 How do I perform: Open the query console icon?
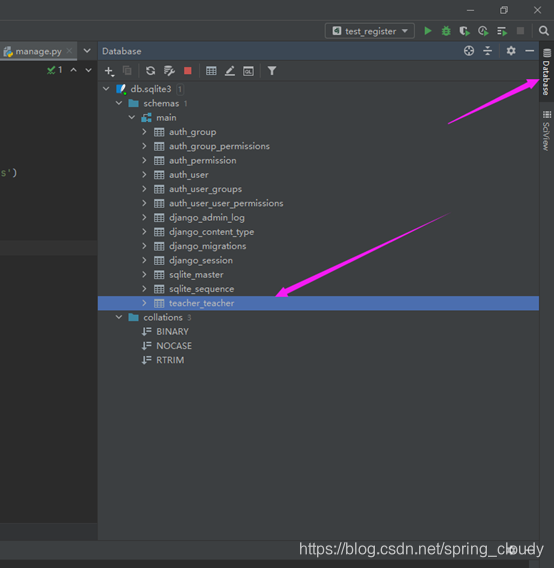248,71
